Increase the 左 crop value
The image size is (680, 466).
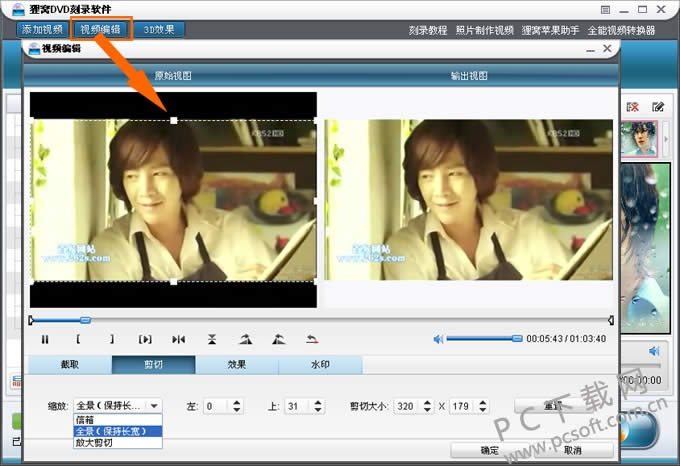click(236, 403)
